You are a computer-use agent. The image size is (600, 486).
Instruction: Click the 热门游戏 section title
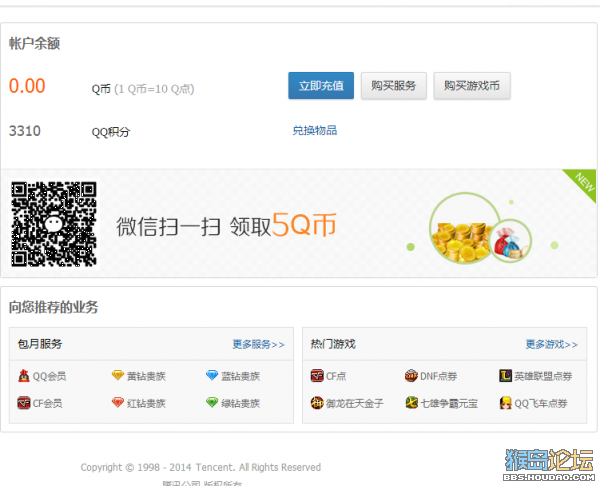tap(333, 344)
